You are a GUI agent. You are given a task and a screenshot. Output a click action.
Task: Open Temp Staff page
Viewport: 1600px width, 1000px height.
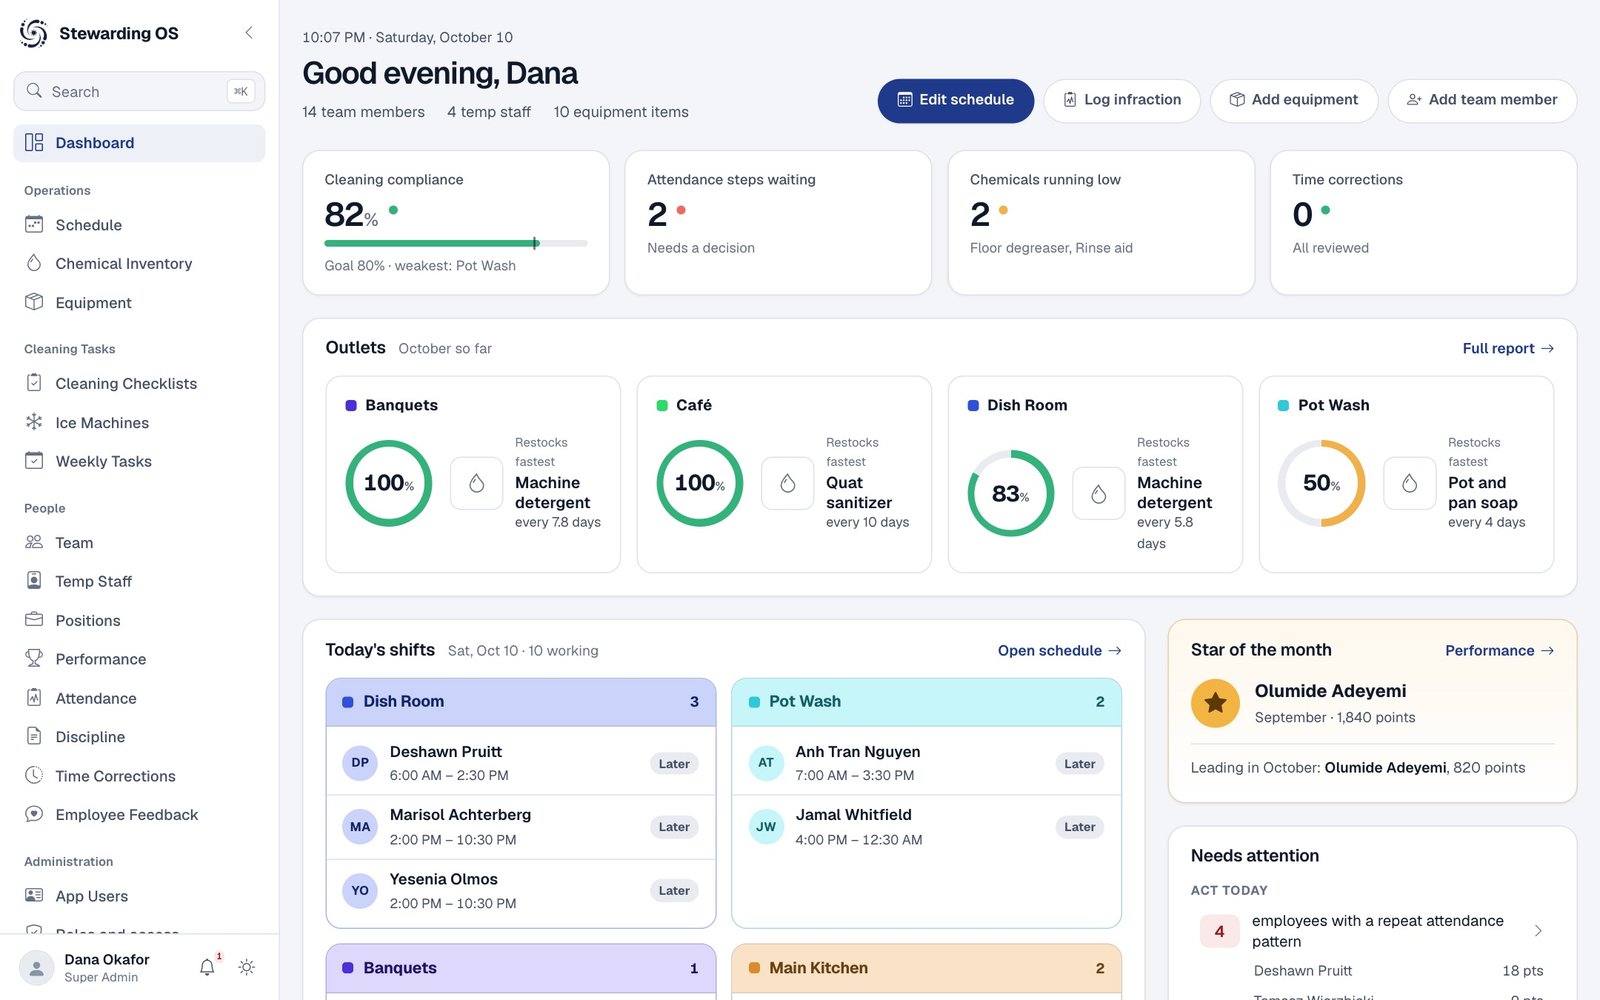pos(139,581)
